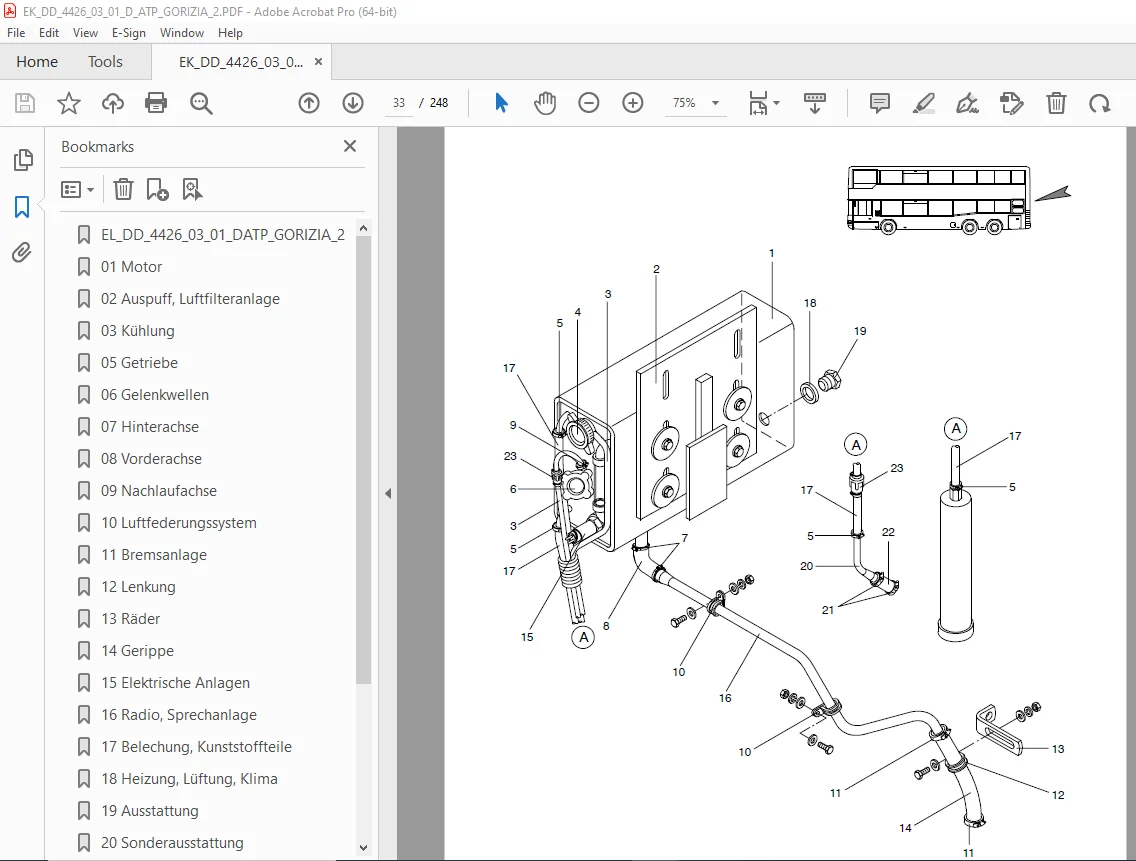
Task: Collapse the navigation pane arrow
Action: 388,493
